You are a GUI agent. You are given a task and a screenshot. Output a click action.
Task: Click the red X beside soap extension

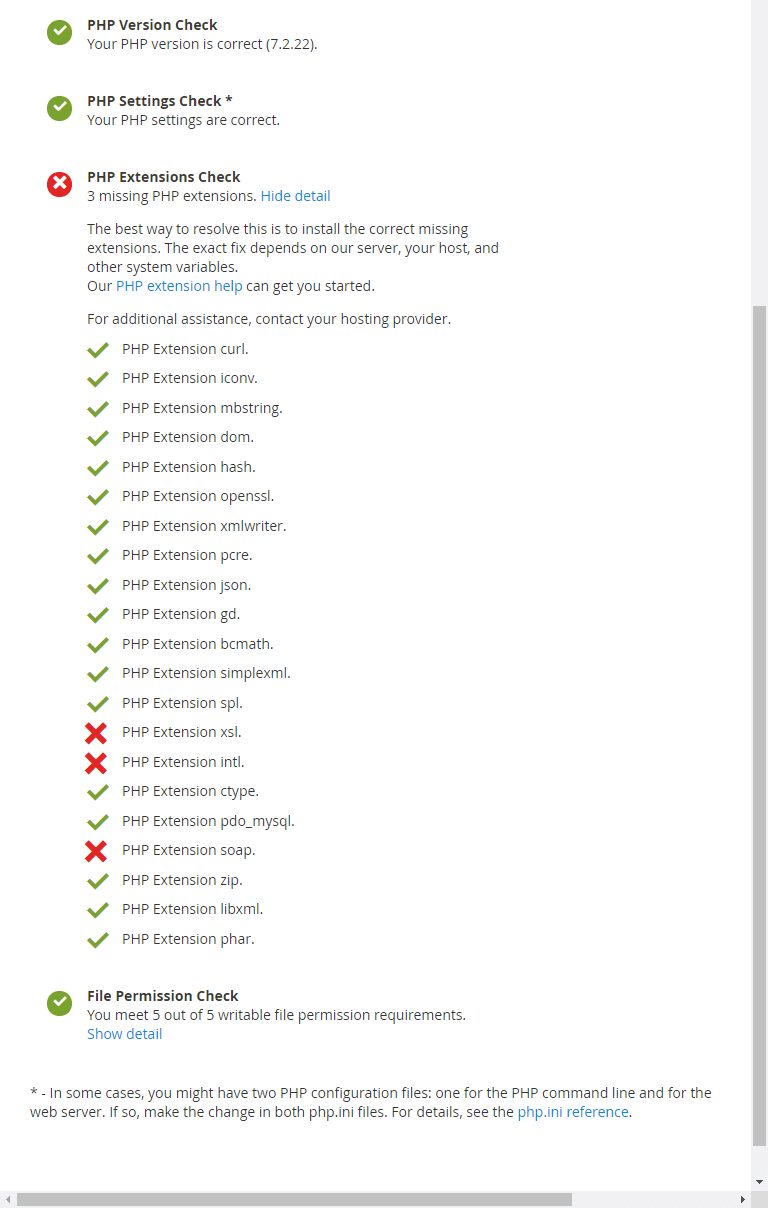[x=96, y=851]
